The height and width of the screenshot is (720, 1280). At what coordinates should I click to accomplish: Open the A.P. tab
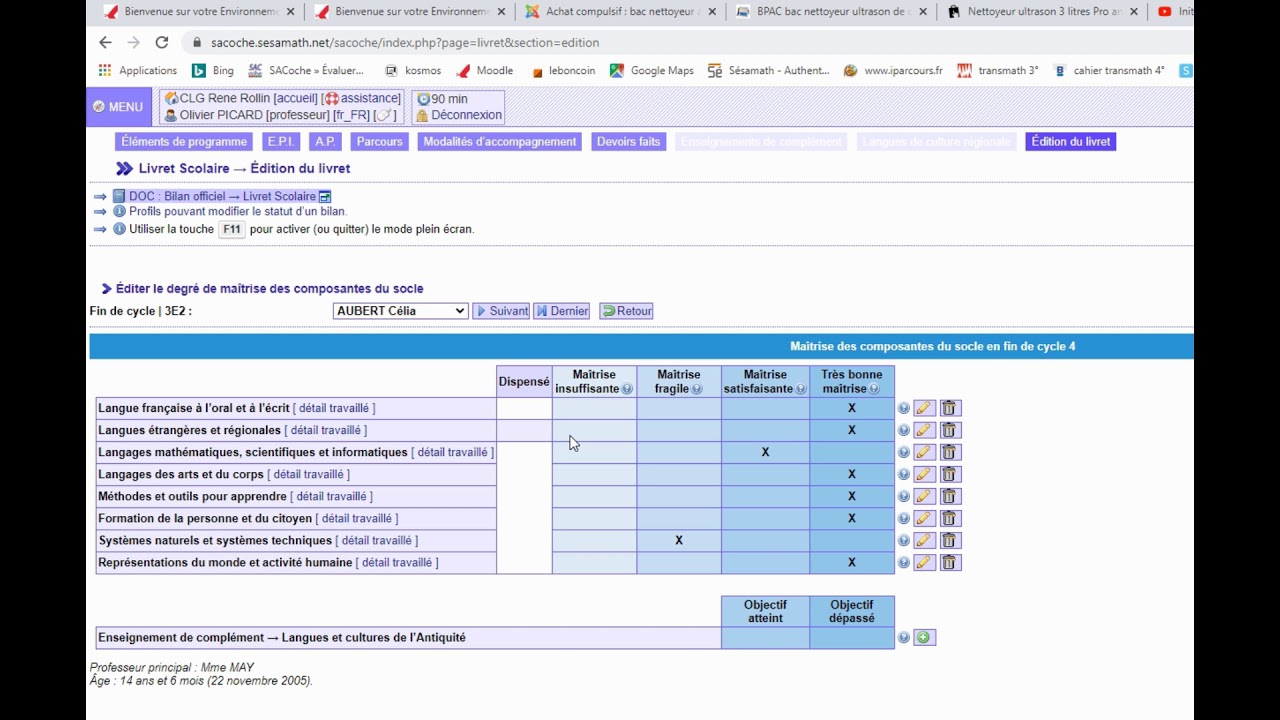[x=324, y=142]
